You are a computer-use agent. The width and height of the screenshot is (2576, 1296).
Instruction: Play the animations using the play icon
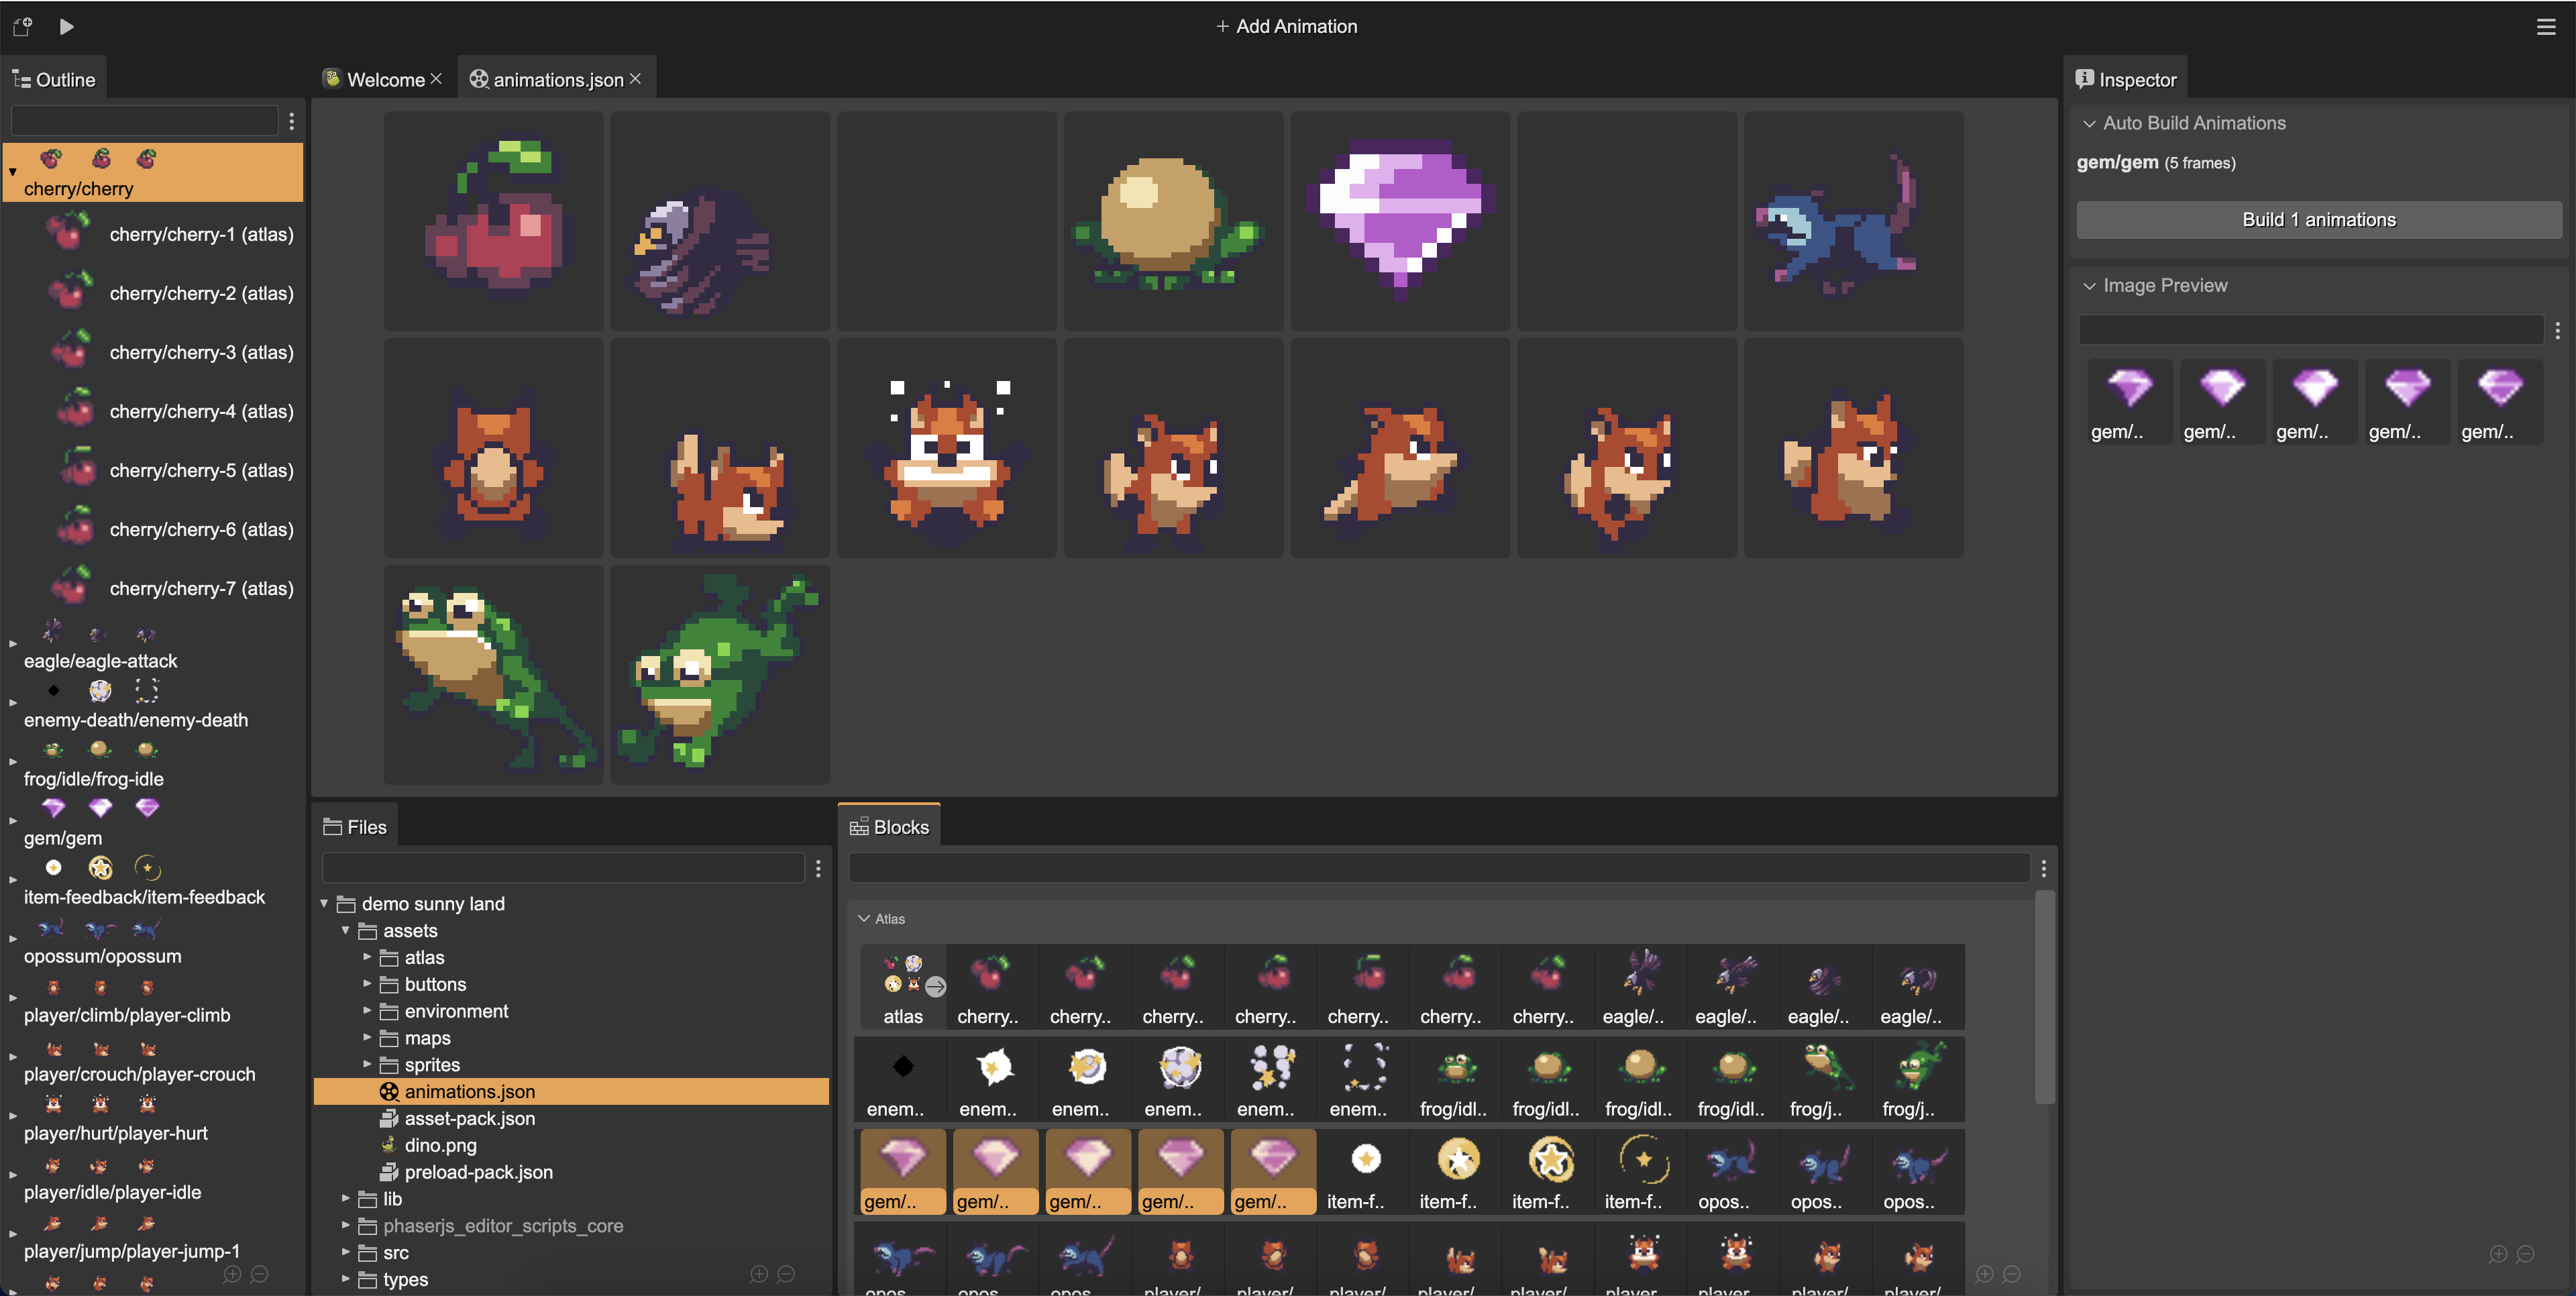coord(66,27)
